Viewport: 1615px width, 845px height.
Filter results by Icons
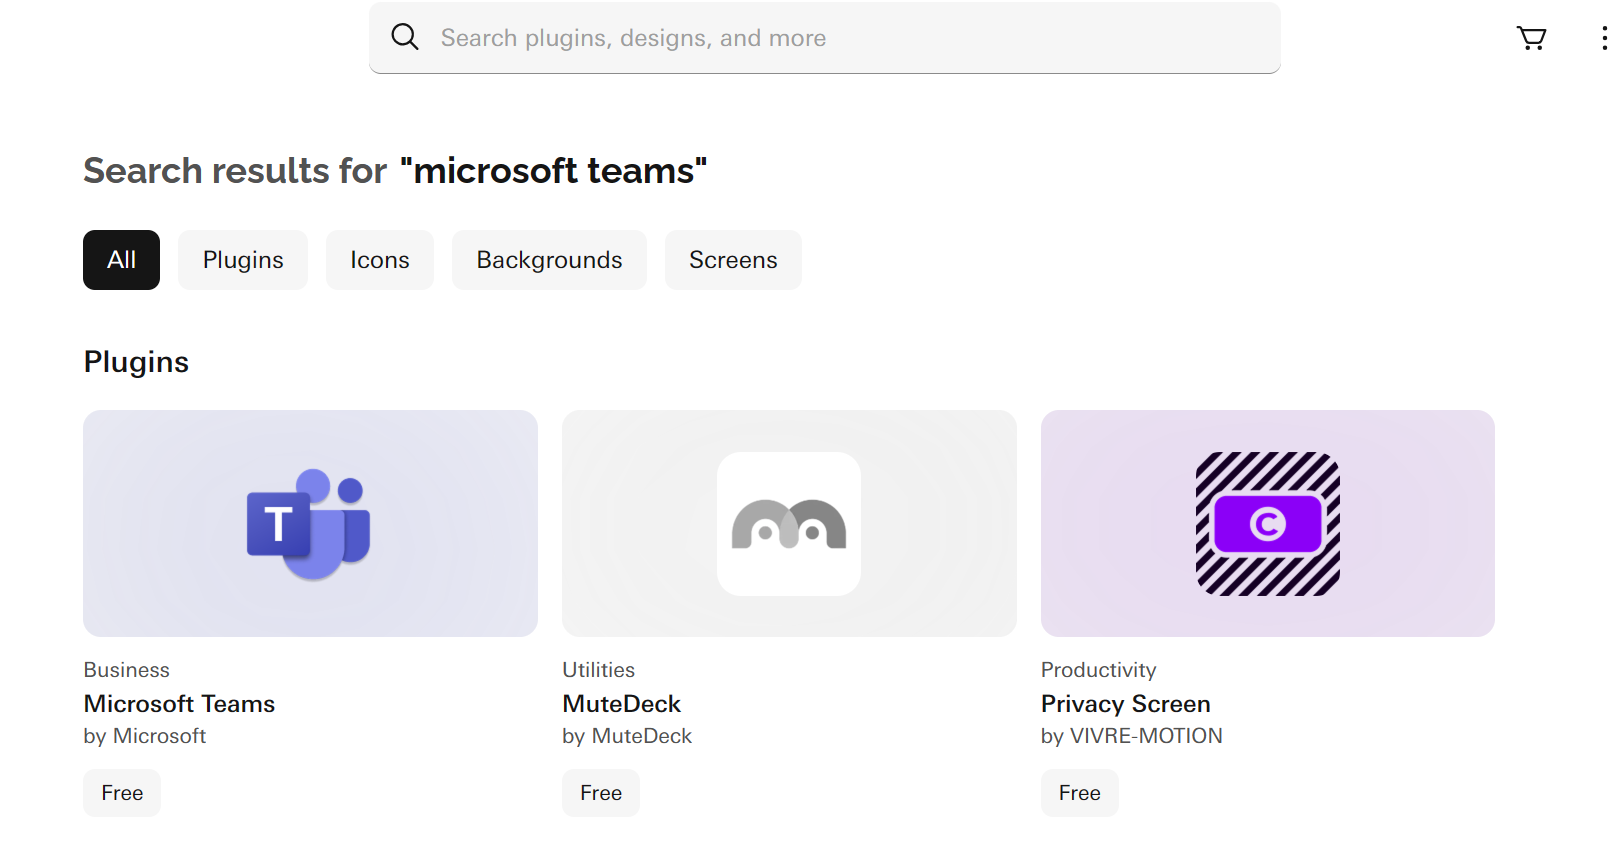point(380,260)
